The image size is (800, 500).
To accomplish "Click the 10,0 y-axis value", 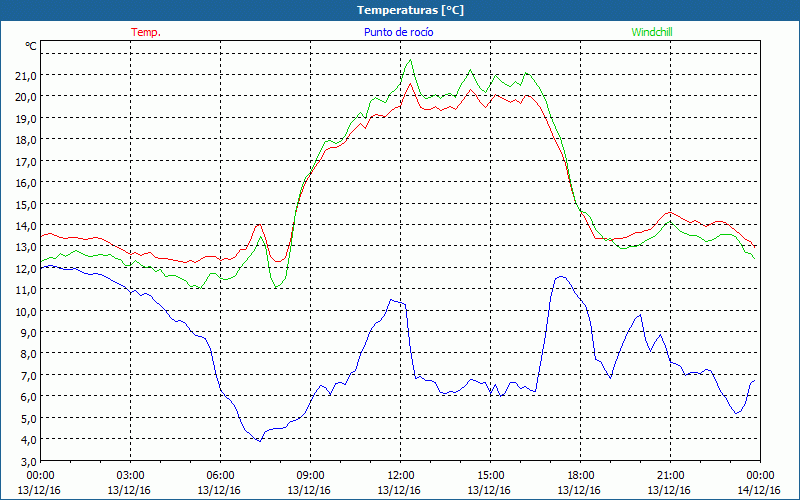I will point(26,311).
